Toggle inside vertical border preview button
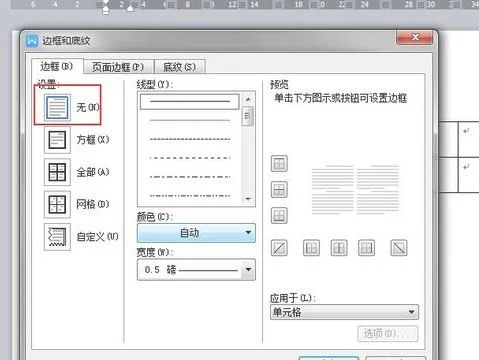Image resolution: width=479 pixels, height=360 pixels. 339,248
